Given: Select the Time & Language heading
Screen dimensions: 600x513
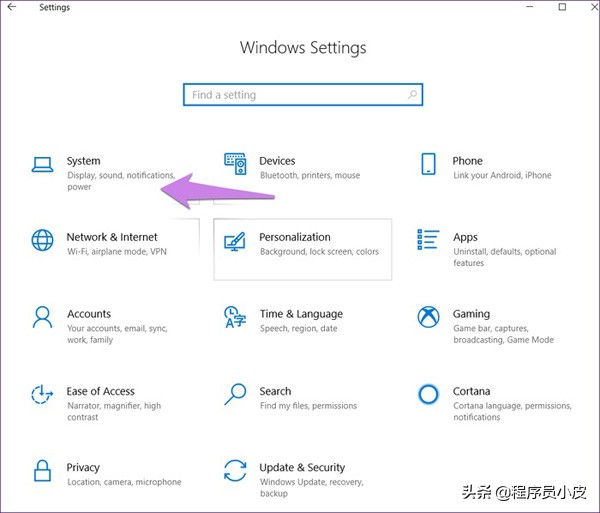Looking at the screenshot, I should [x=301, y=314].
